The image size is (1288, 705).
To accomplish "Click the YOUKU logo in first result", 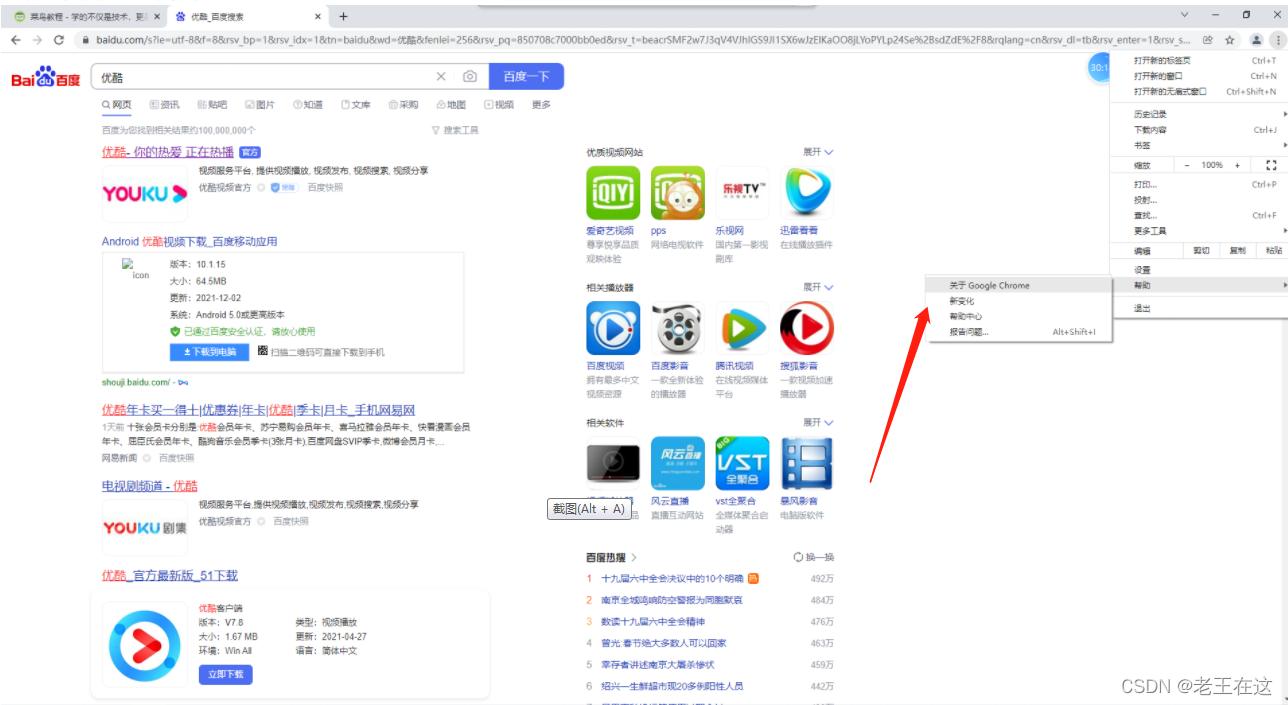I will [145, 194].
